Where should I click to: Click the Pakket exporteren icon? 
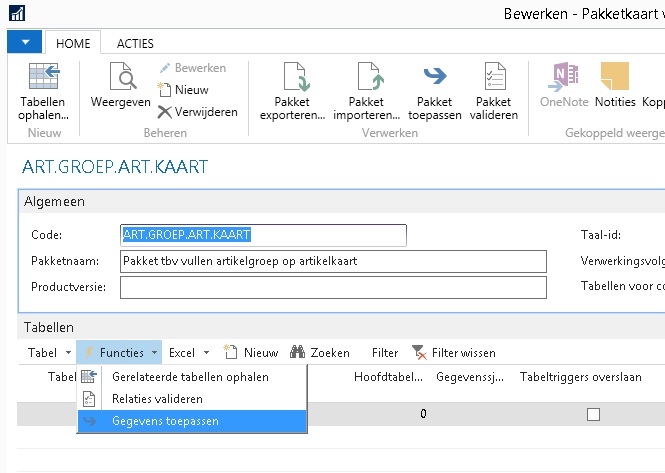[x=296, y=76]
